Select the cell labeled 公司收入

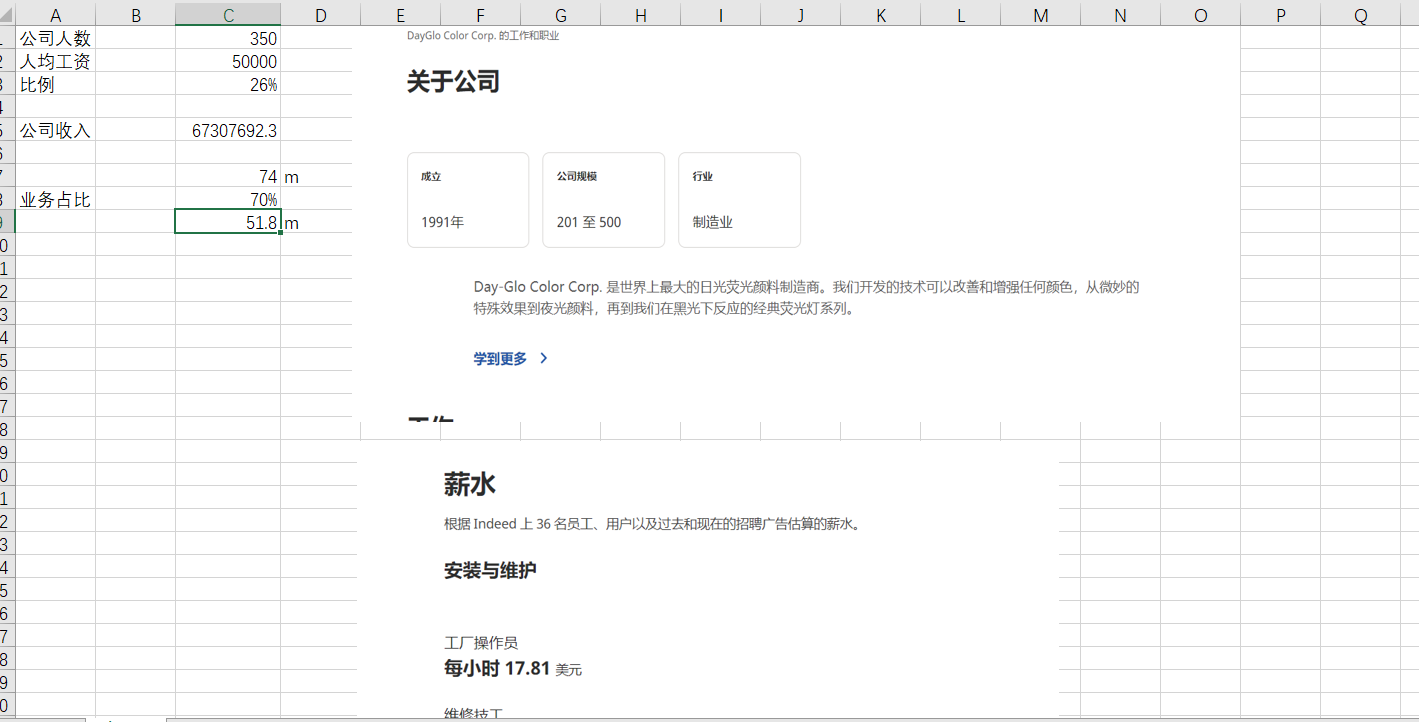pos(55,130)
